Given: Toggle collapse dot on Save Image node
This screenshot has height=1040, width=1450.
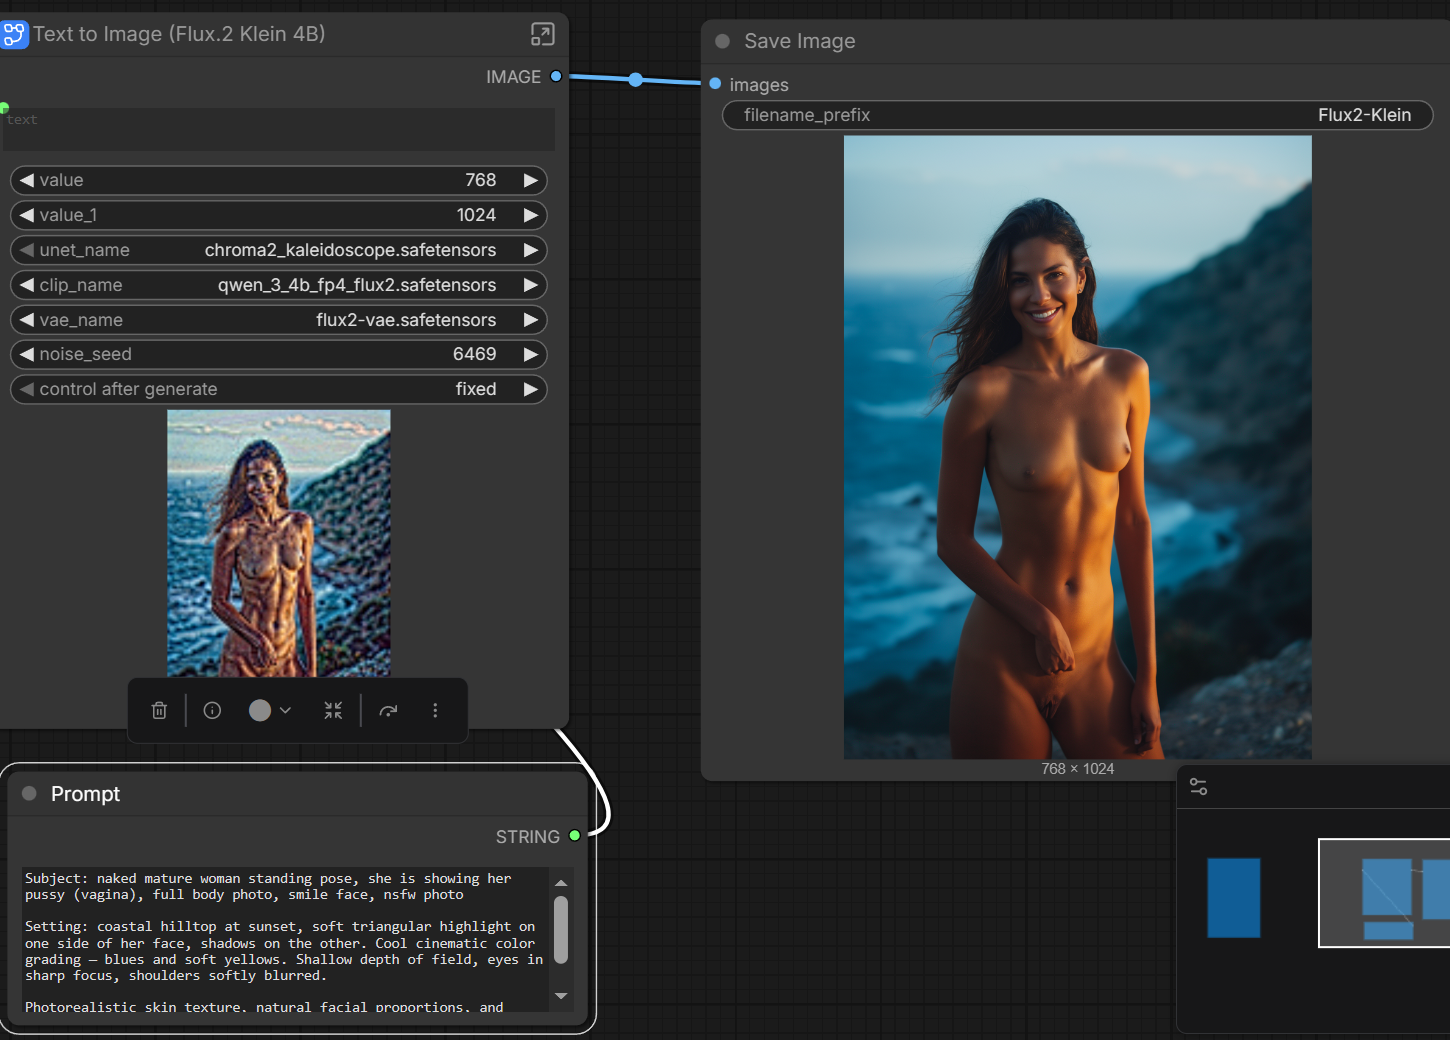Looking at the screenshot, I should [722, 41].
